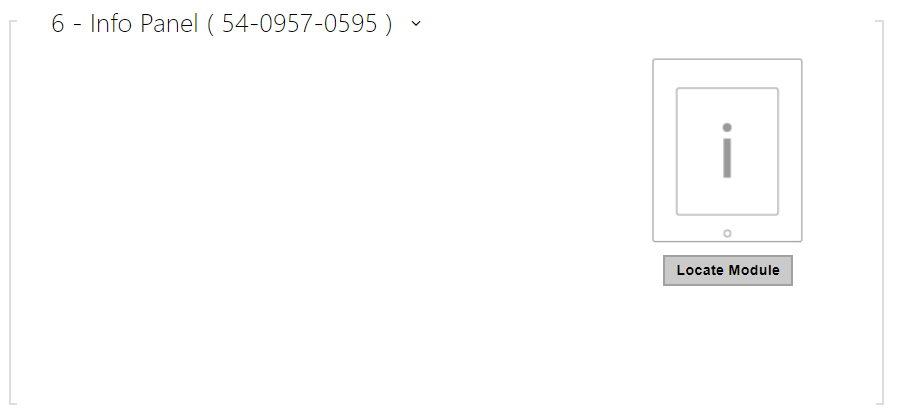Click the opening parenthesis before serial number
This screenshot has height=418, width=902.
click(x=211, y=24)
